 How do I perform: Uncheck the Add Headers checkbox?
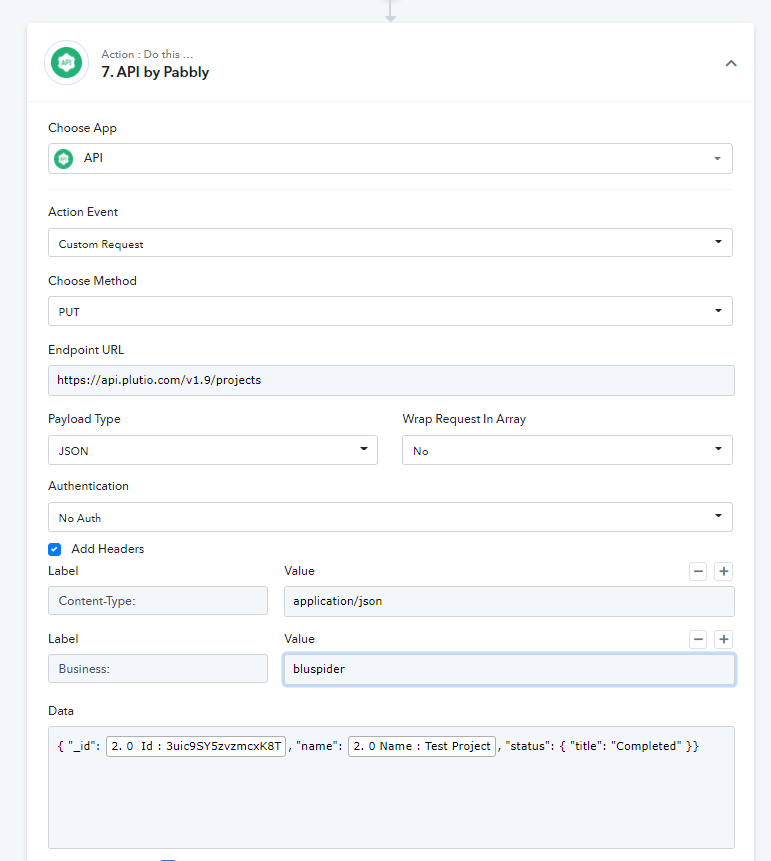[x=54, y=549]
